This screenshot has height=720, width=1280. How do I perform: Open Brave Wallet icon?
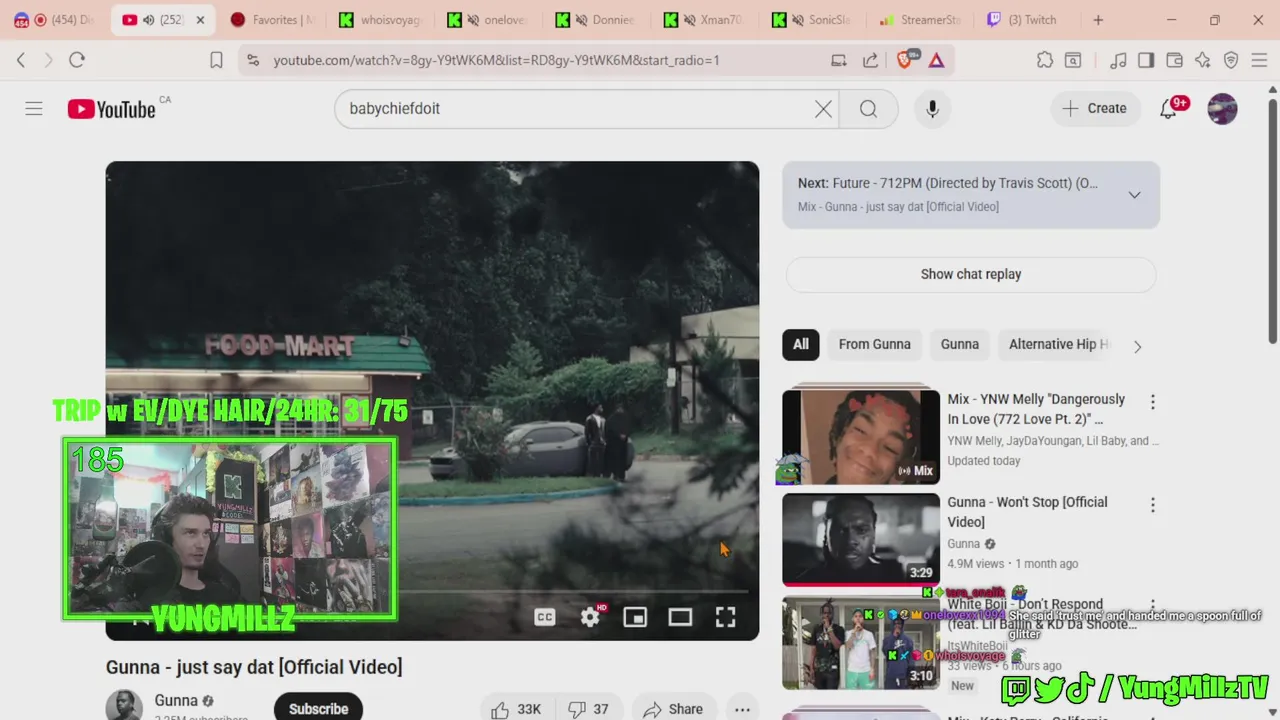click(x=1175, y=60)
